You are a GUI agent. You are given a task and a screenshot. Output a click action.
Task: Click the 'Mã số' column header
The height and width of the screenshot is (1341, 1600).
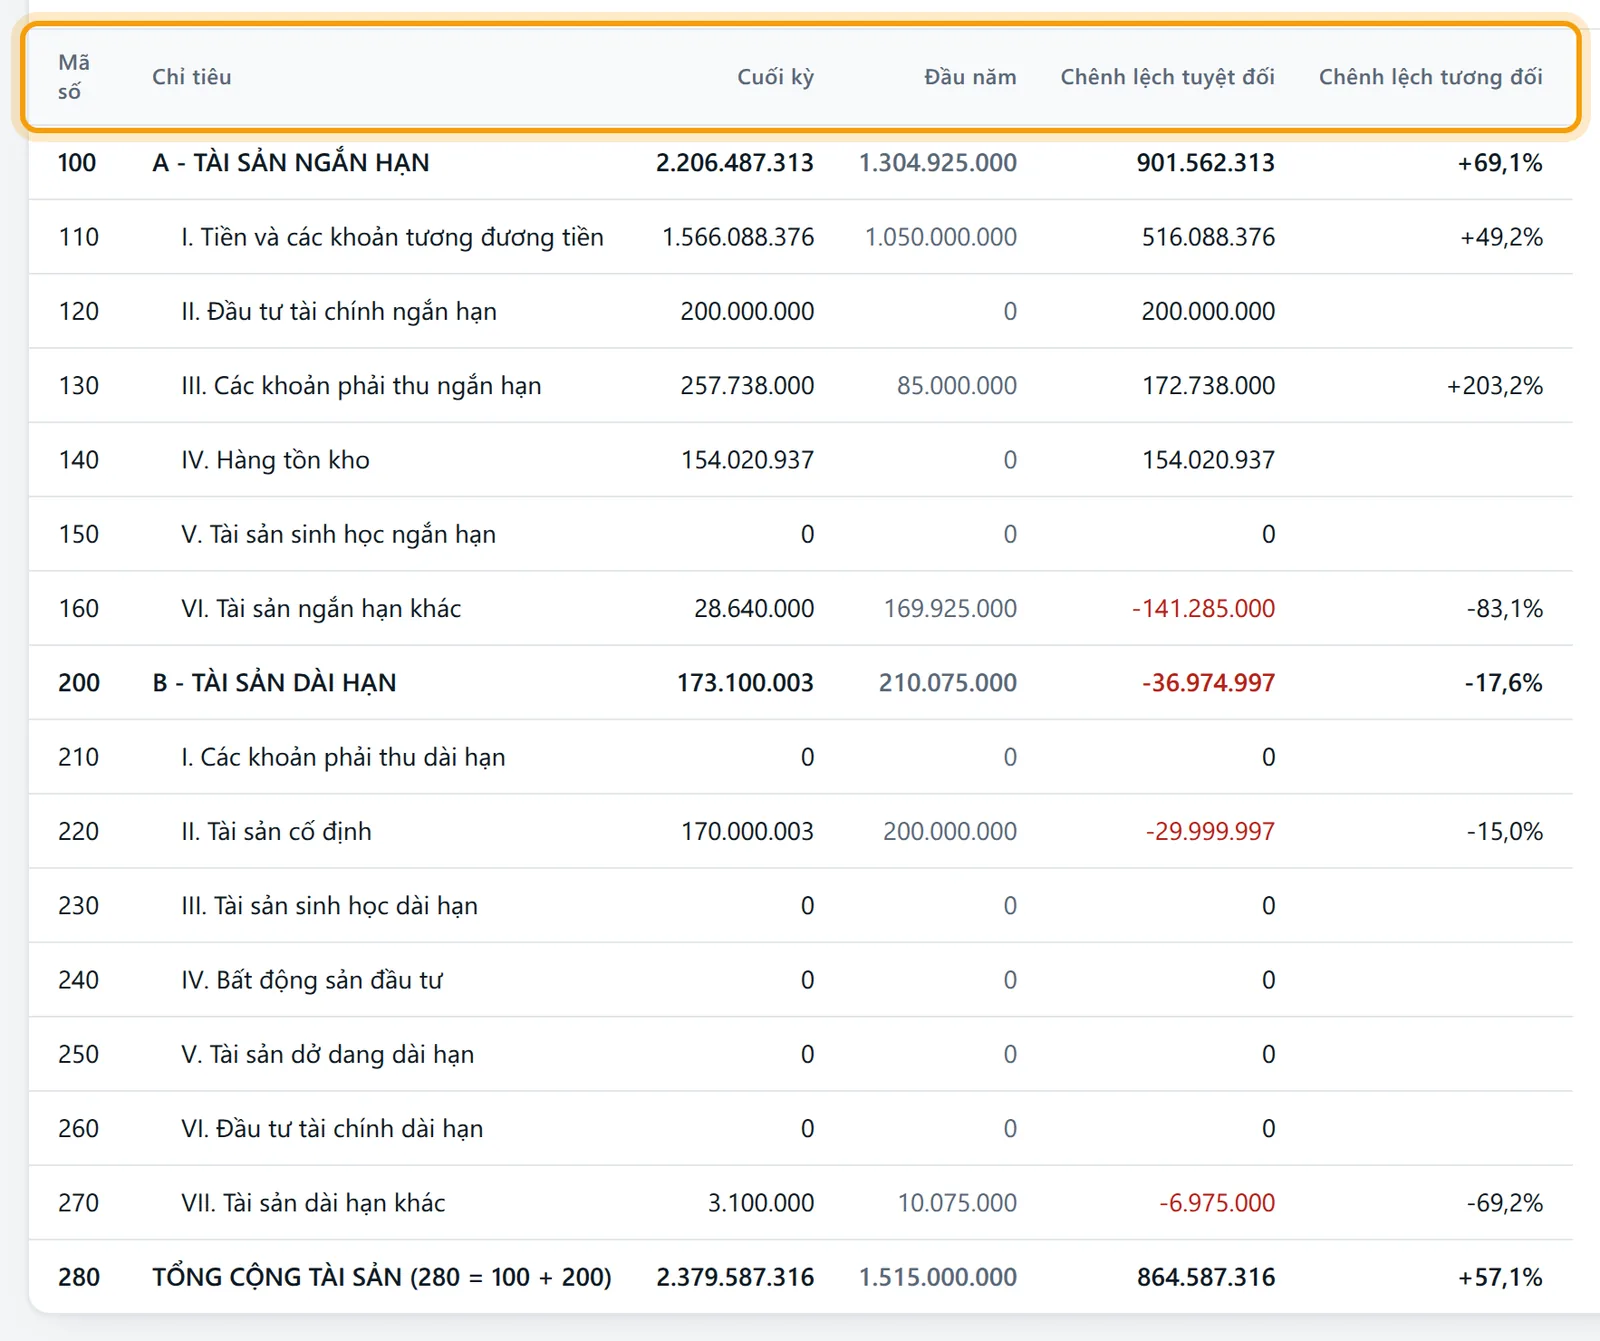click(x=73, y=77)
